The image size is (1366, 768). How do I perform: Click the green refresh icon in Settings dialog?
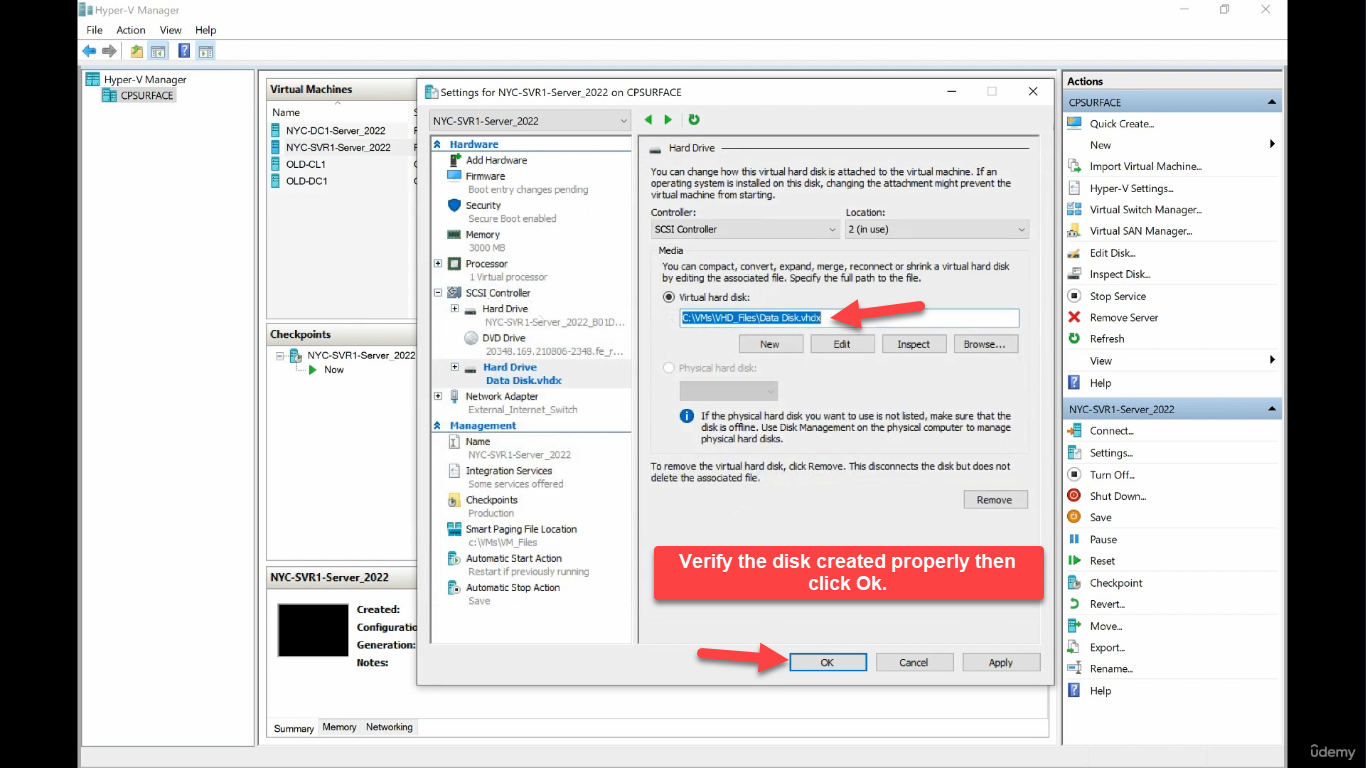pyautogui.click(x=694, y=120)
